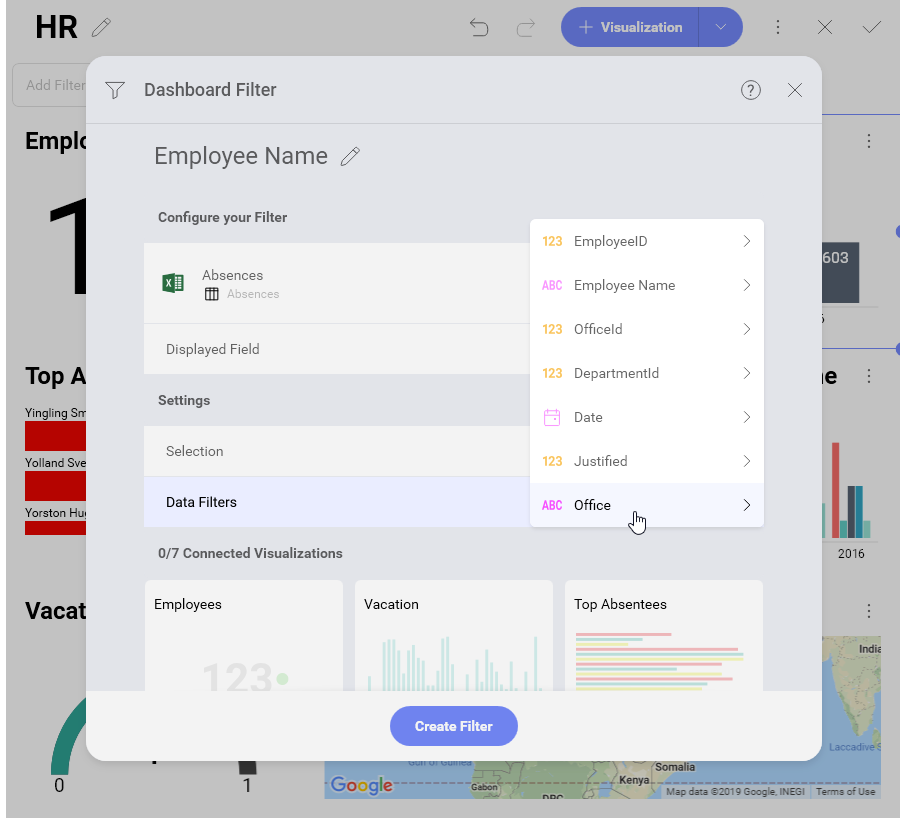Click the Excel Absences data source icon
The image size is (900, 818).
[173, 283]
